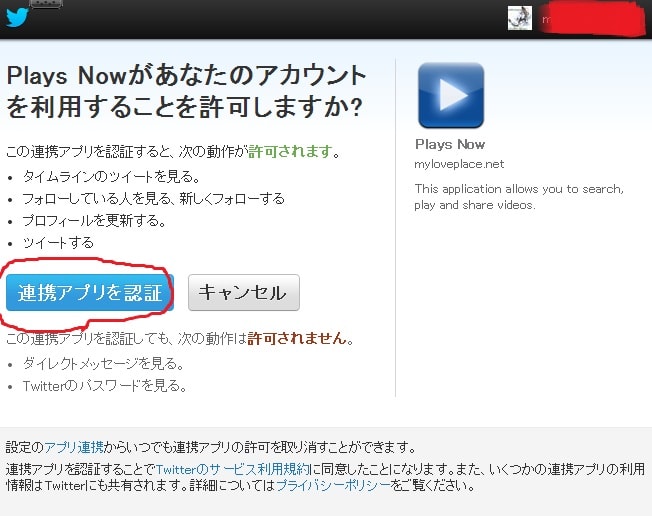This screenshot has width=652, height=516.
Task: Authorize app with 連携アプリを認証 button
Action: tap(90, 292)
